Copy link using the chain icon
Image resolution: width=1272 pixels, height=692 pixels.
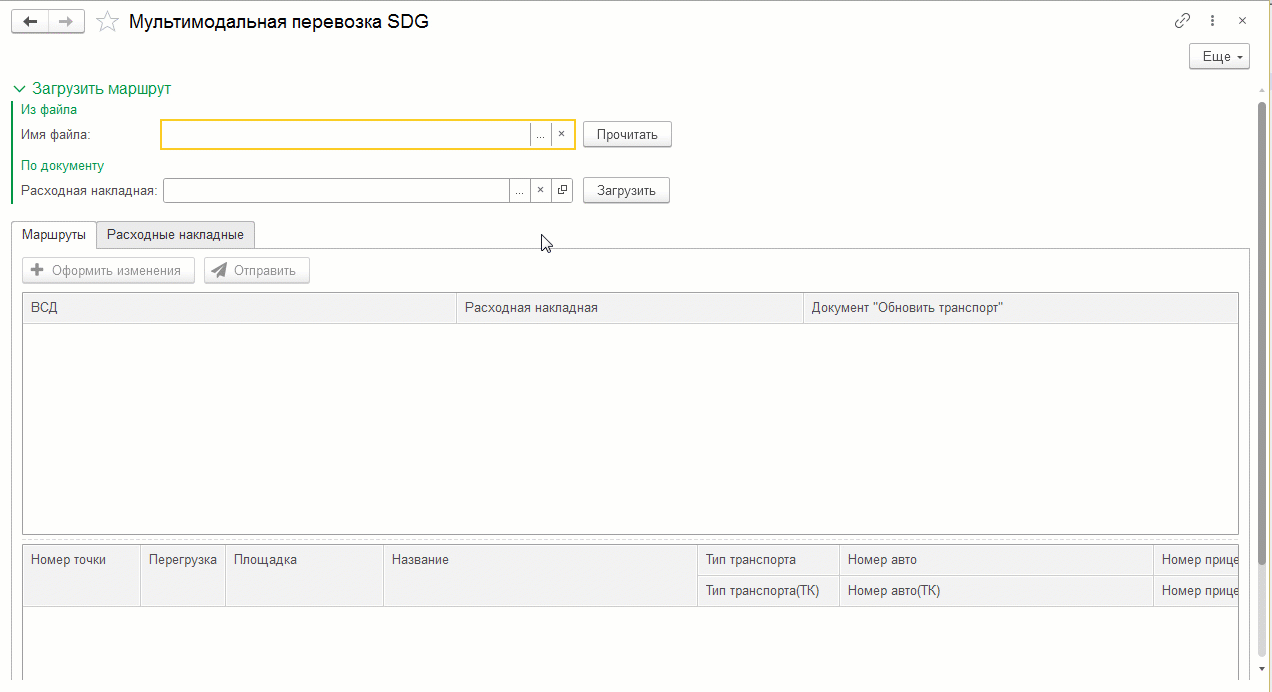(1183, 20)
